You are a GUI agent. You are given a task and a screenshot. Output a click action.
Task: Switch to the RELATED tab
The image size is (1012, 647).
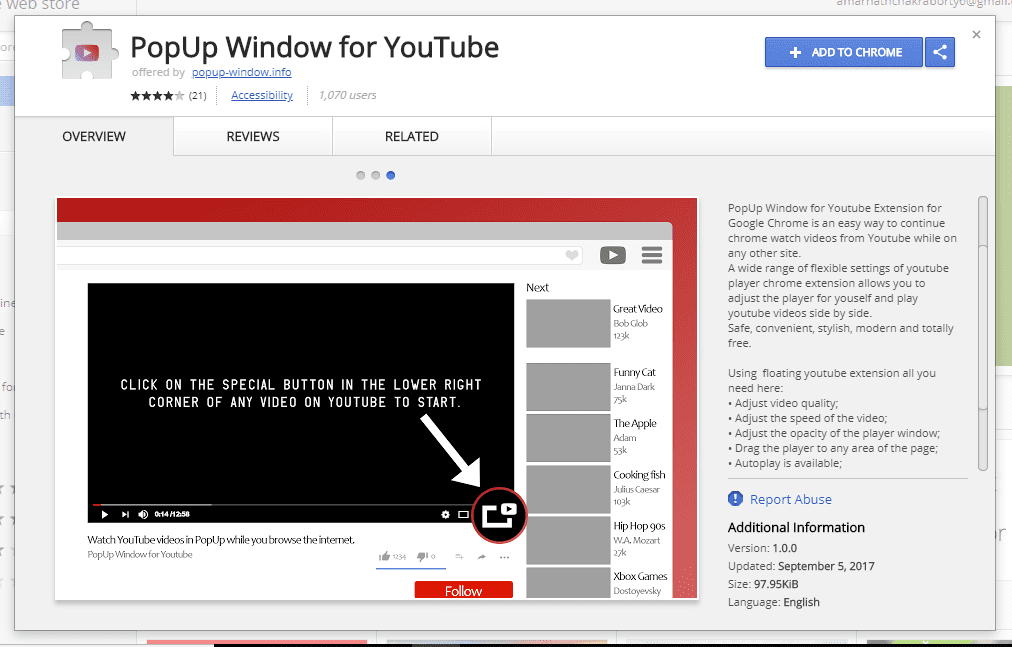pos(412,136)
